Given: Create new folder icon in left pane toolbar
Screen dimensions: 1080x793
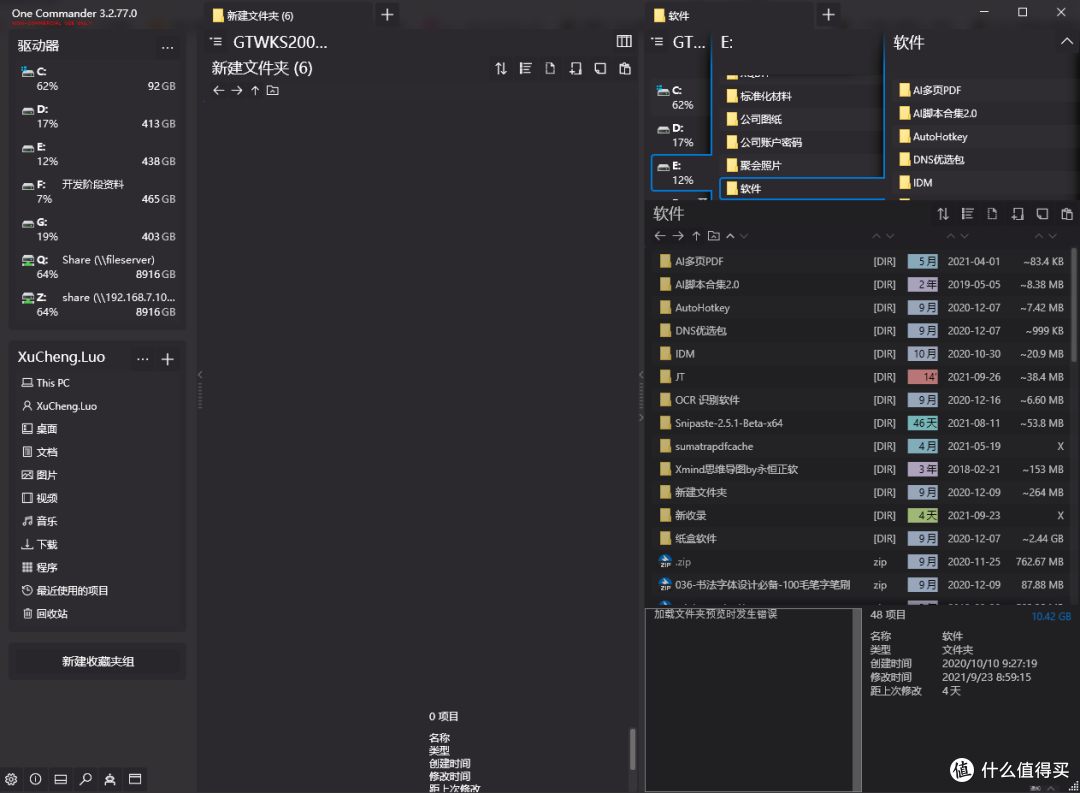Looking at the screenshot, I should (575, 68).
